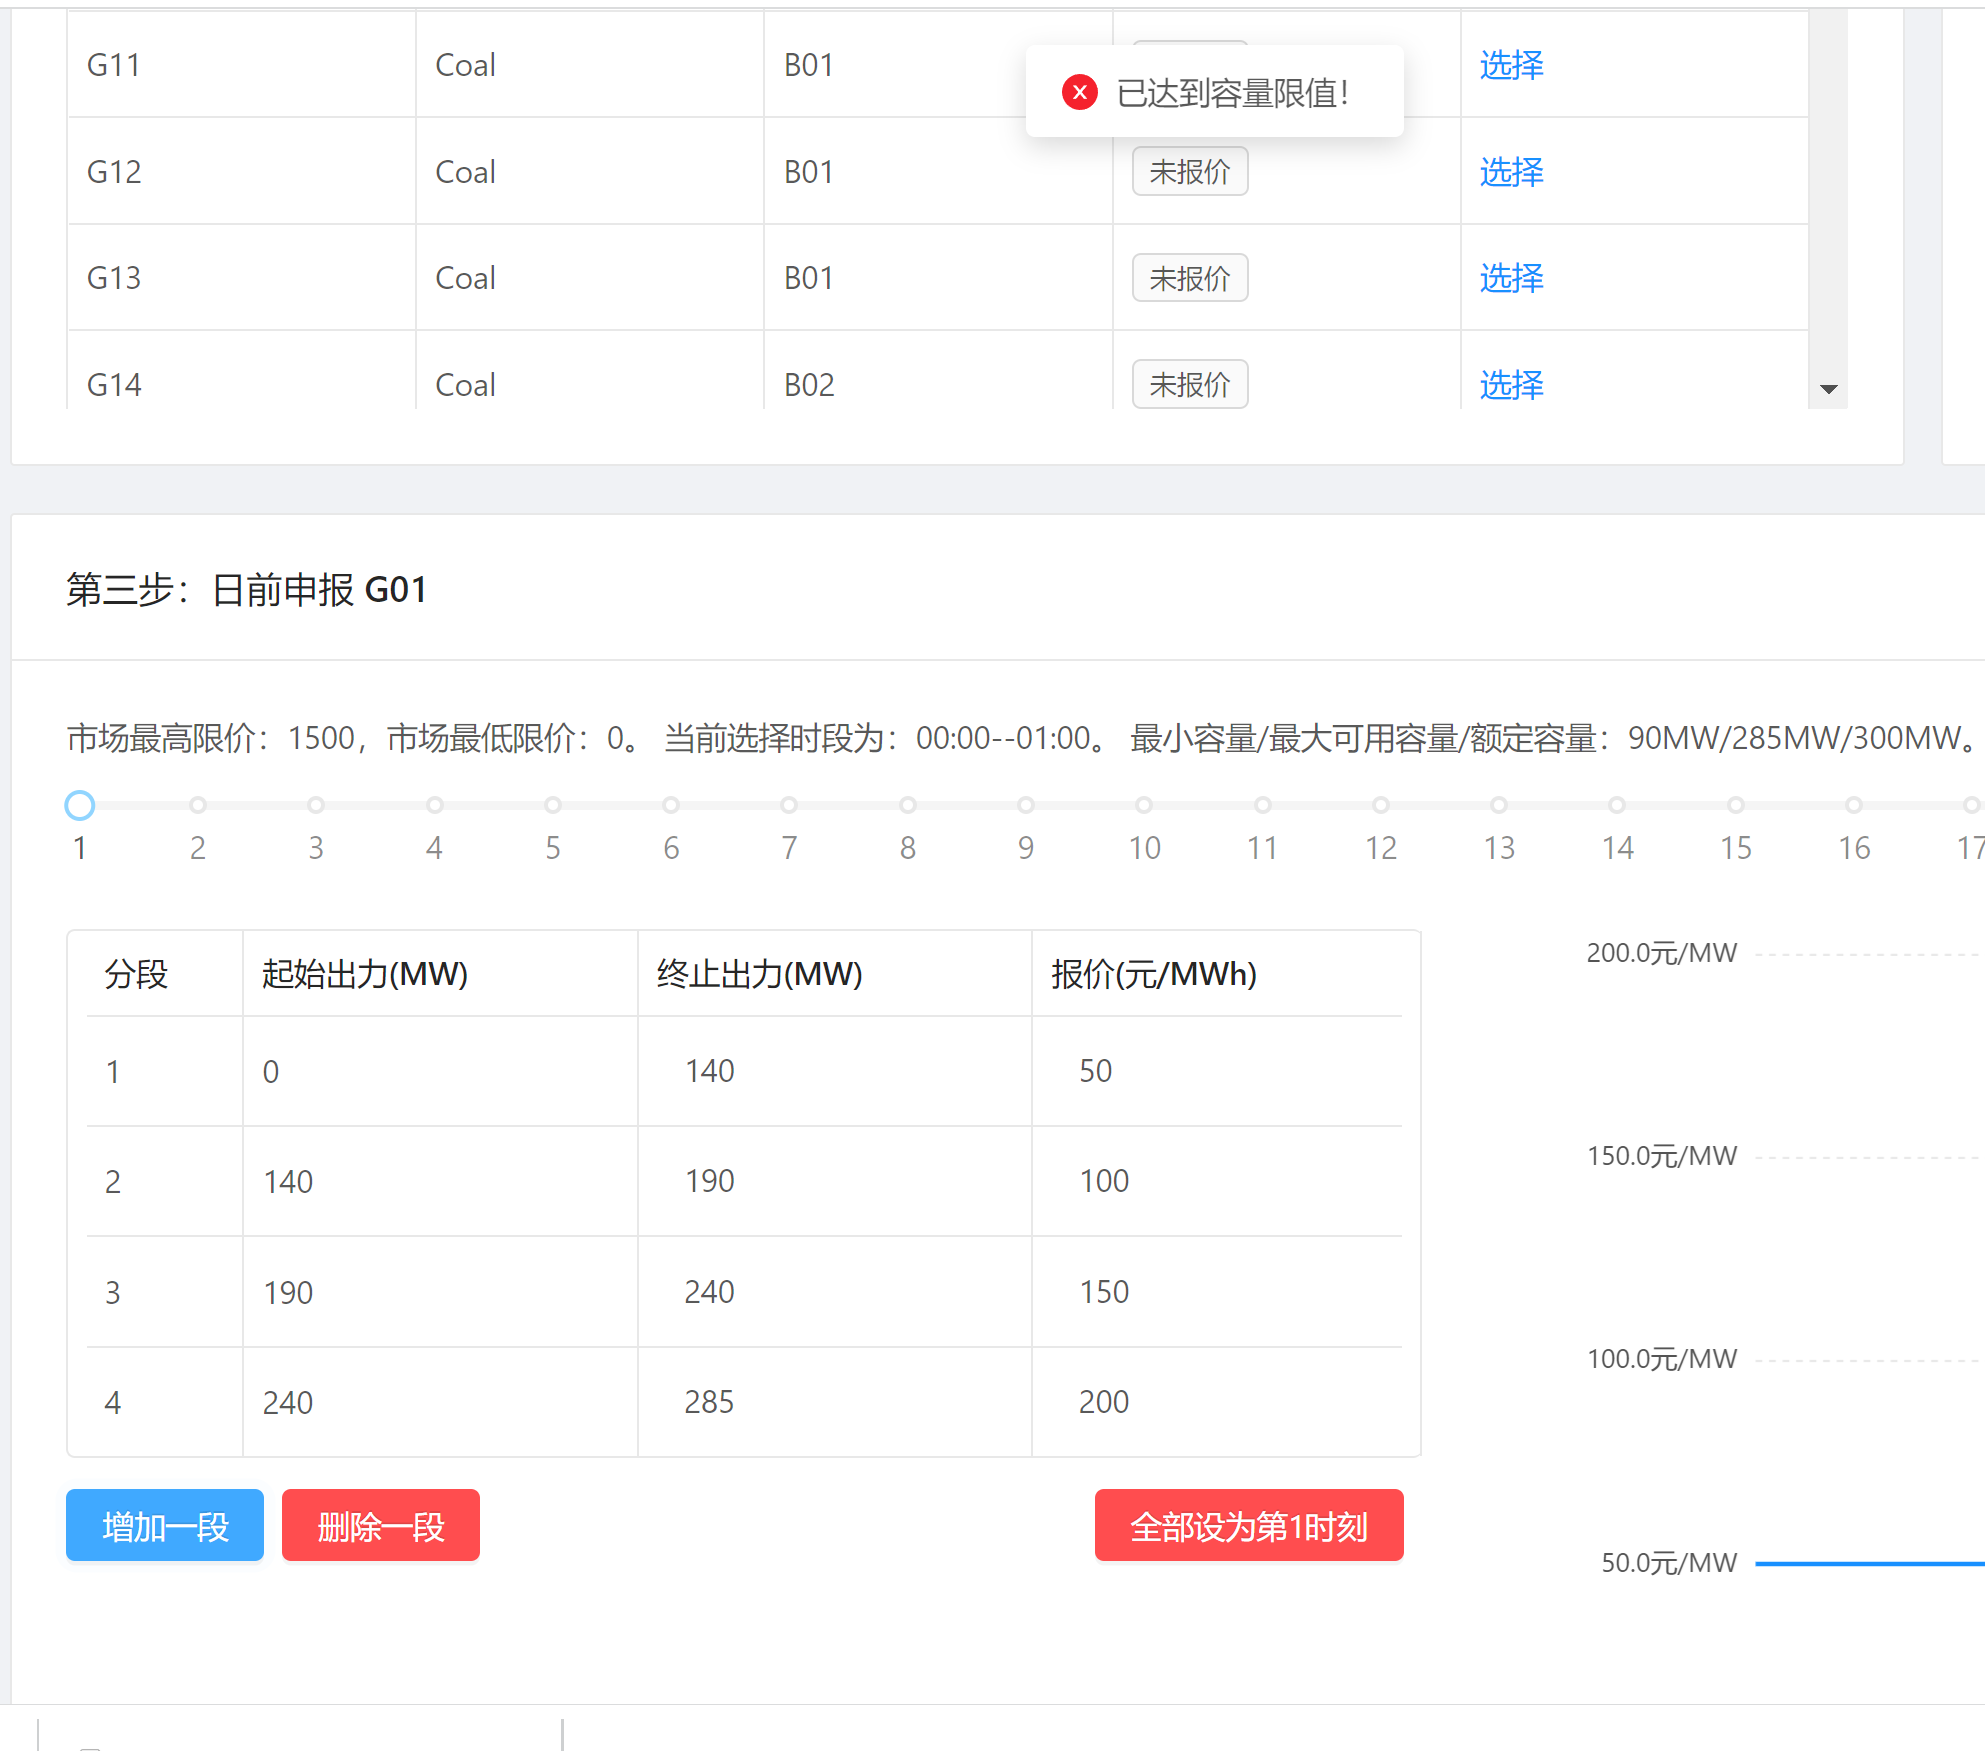Click the 未报价 tag in the G12 row
This screenshot has height=1751, width=1985.
[x=1189, y=172]
